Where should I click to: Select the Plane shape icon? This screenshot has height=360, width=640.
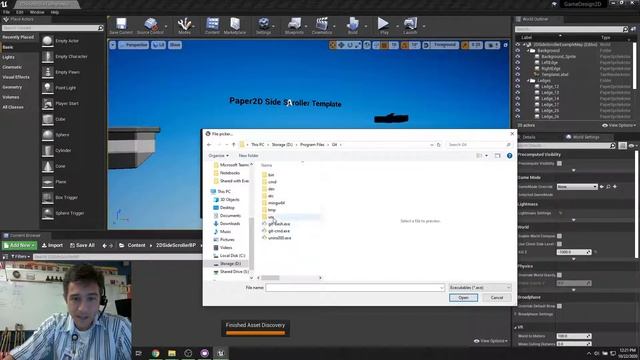point(48,181)
